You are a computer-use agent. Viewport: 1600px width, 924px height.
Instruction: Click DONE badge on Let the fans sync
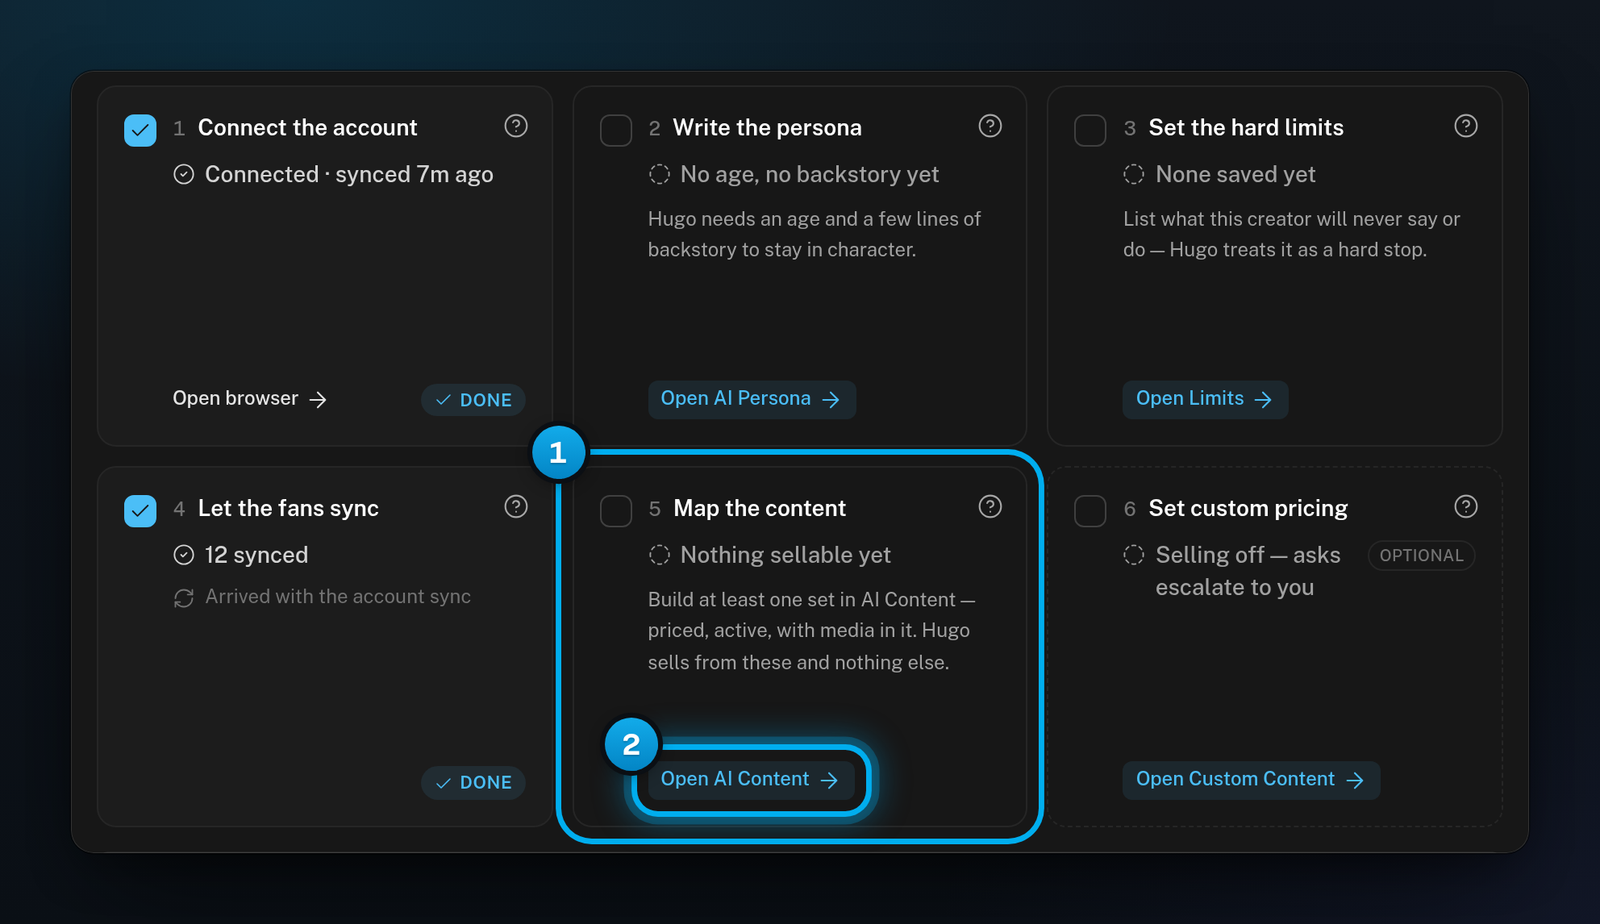click(473, 783)
